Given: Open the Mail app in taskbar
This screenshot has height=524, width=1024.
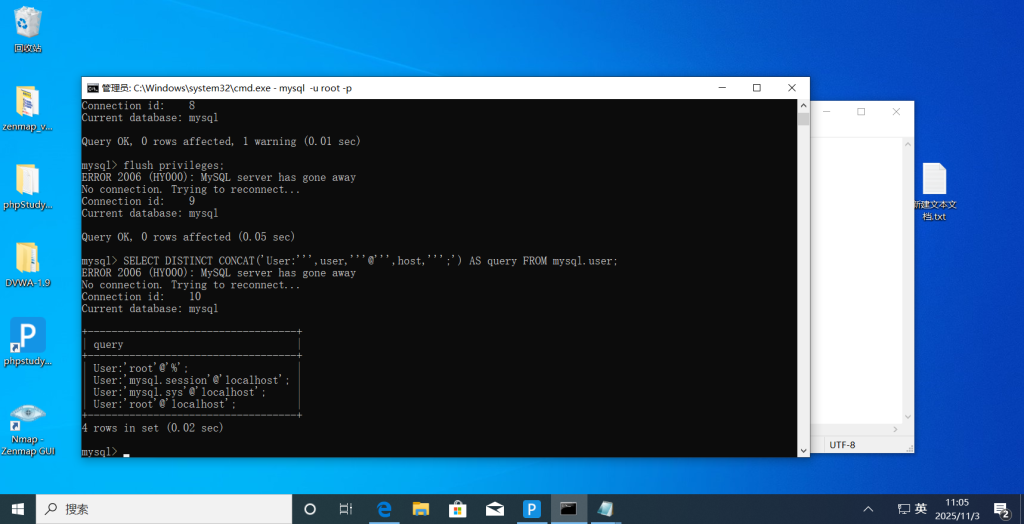Looking at the screenshot, I should pos(495,509).
